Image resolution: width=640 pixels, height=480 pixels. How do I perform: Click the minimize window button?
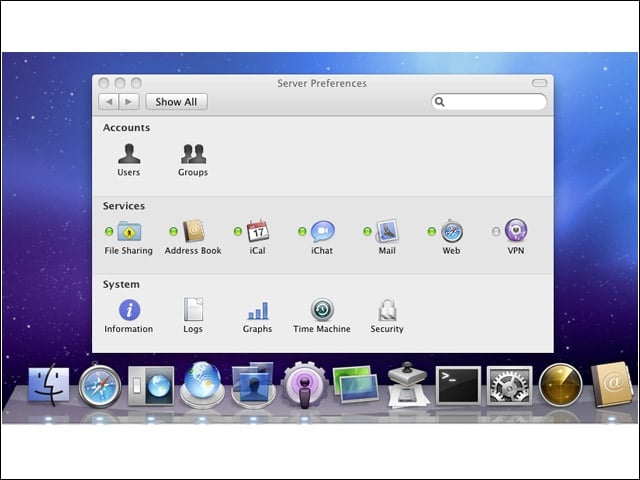pos(120,83)
